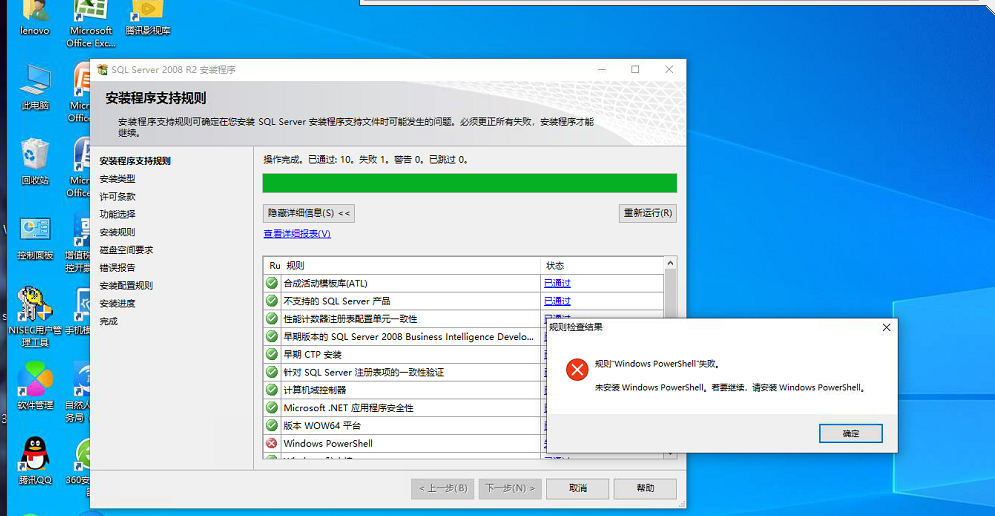The image size is (995, 516).
Task: Open 此电脑 desktop icon
Action: pos(35,88)
